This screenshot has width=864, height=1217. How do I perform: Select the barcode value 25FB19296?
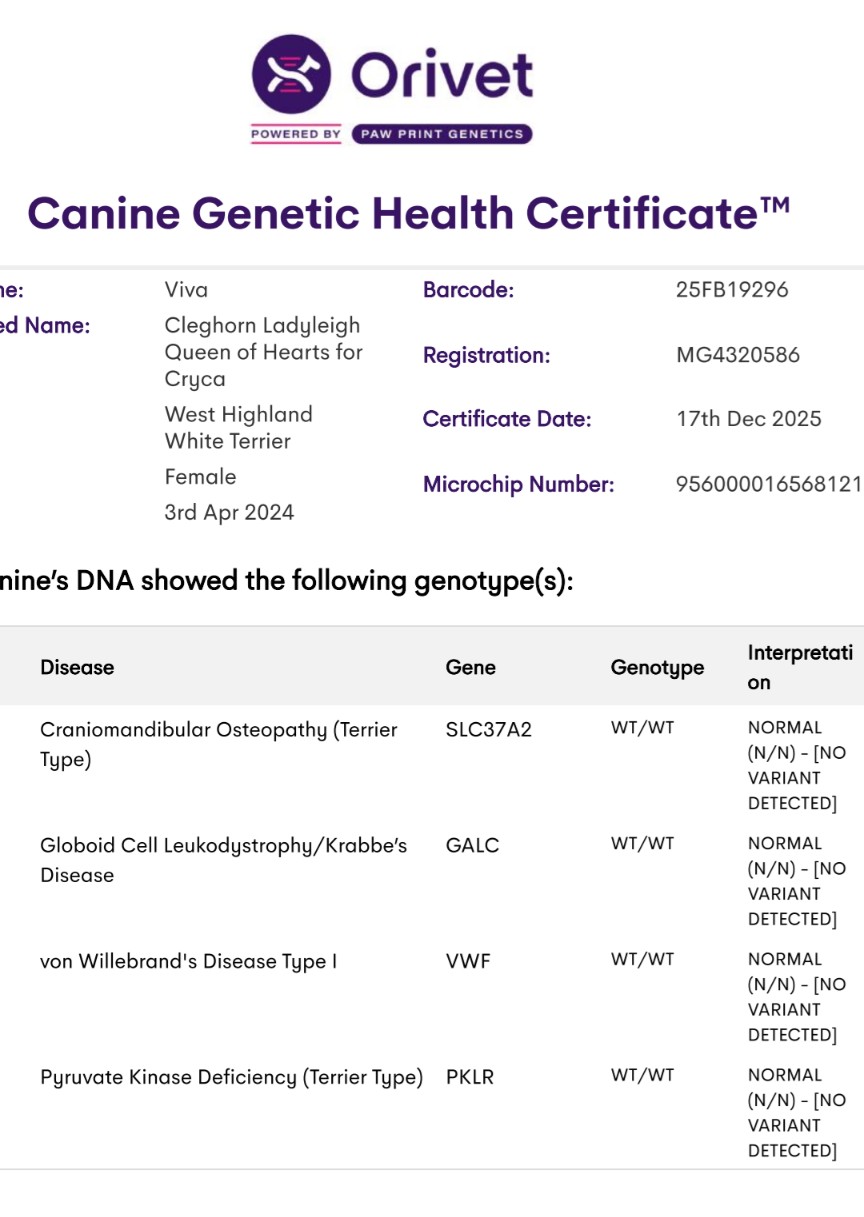point(732,290)
